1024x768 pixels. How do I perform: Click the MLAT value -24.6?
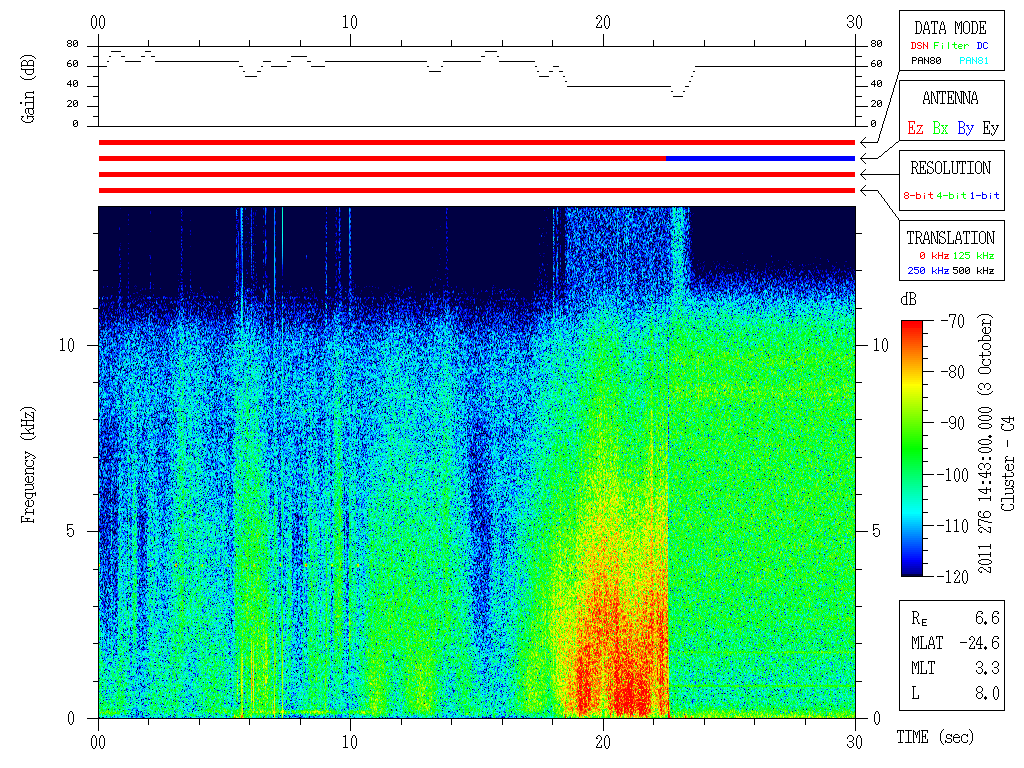point(979,643)
